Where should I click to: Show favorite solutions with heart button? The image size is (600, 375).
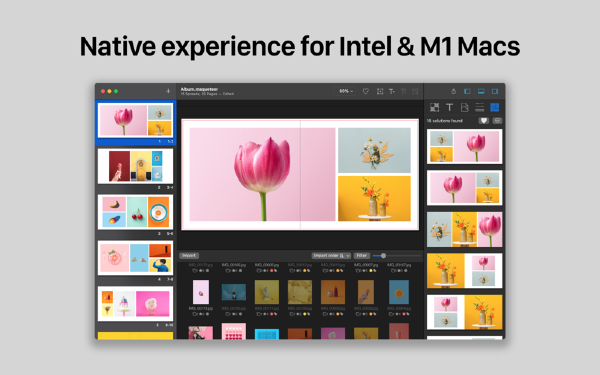tap(484, 121)
